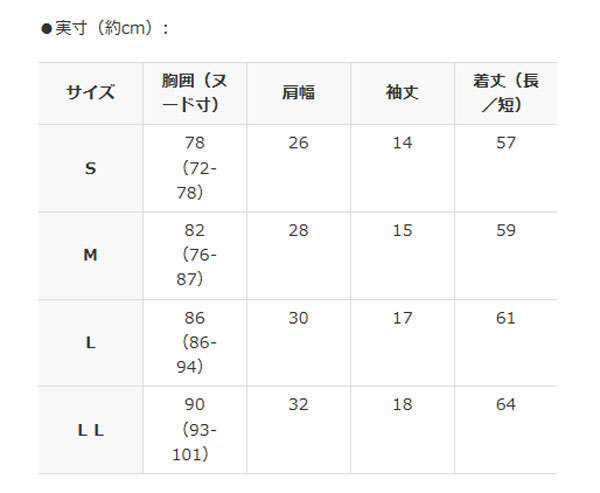
Task: Click the サイズ column header
Action: point(91,93)
